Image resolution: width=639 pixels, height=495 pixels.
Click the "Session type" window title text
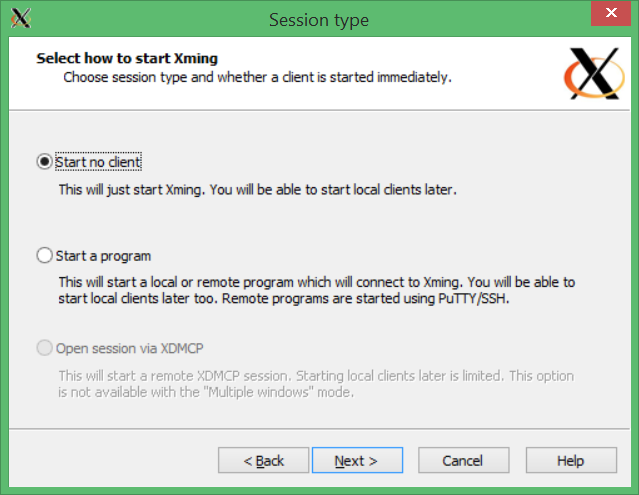tap(319, 20)
